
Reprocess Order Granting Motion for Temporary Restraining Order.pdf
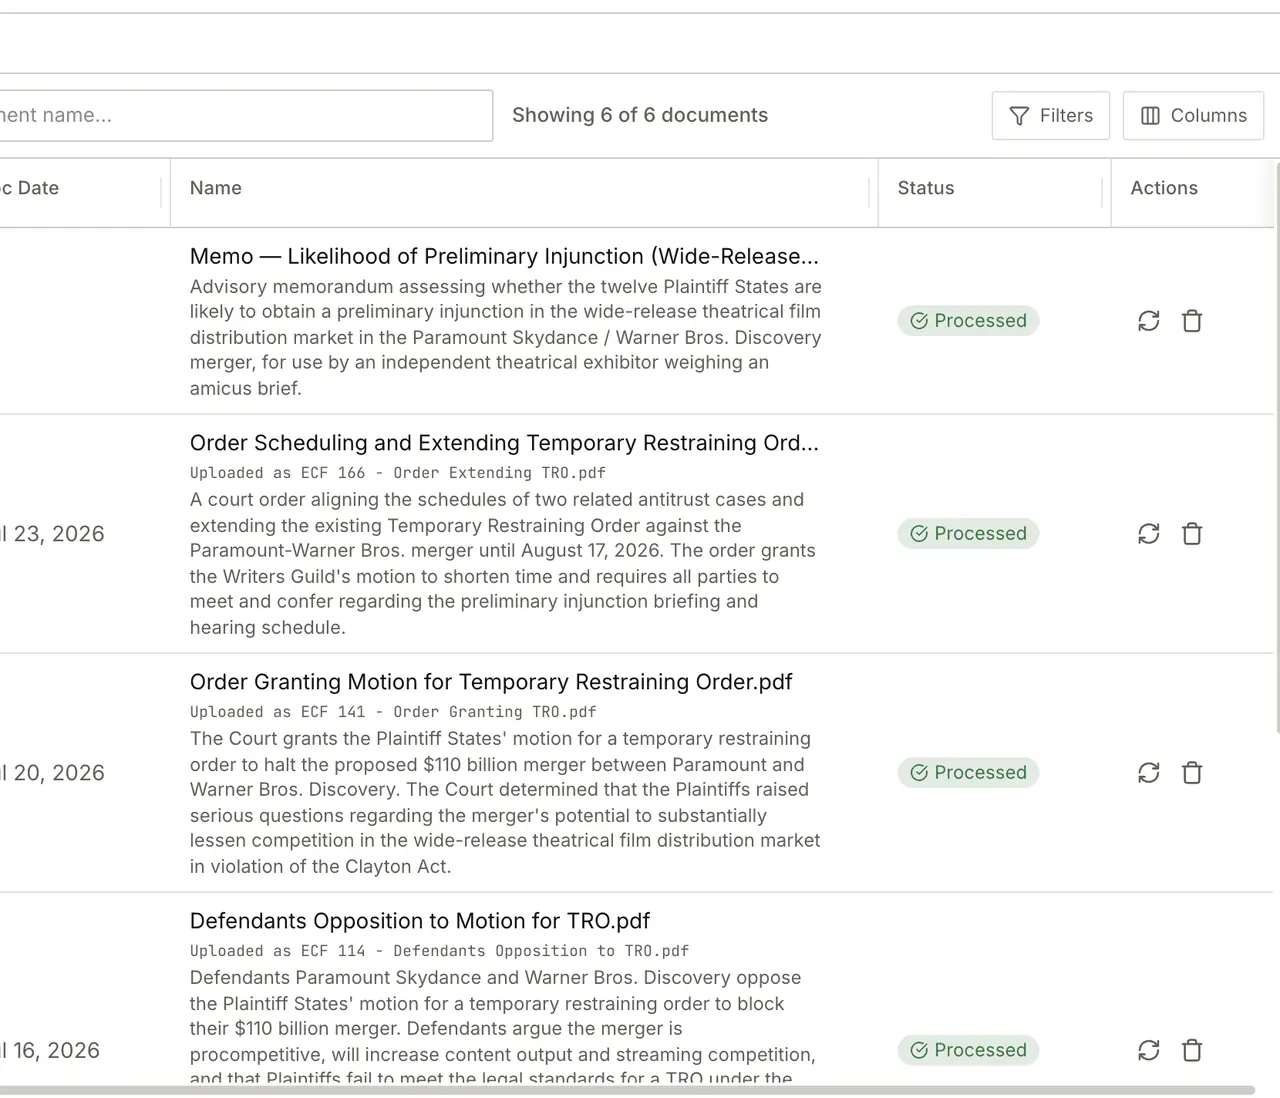tap(1149, 773)
